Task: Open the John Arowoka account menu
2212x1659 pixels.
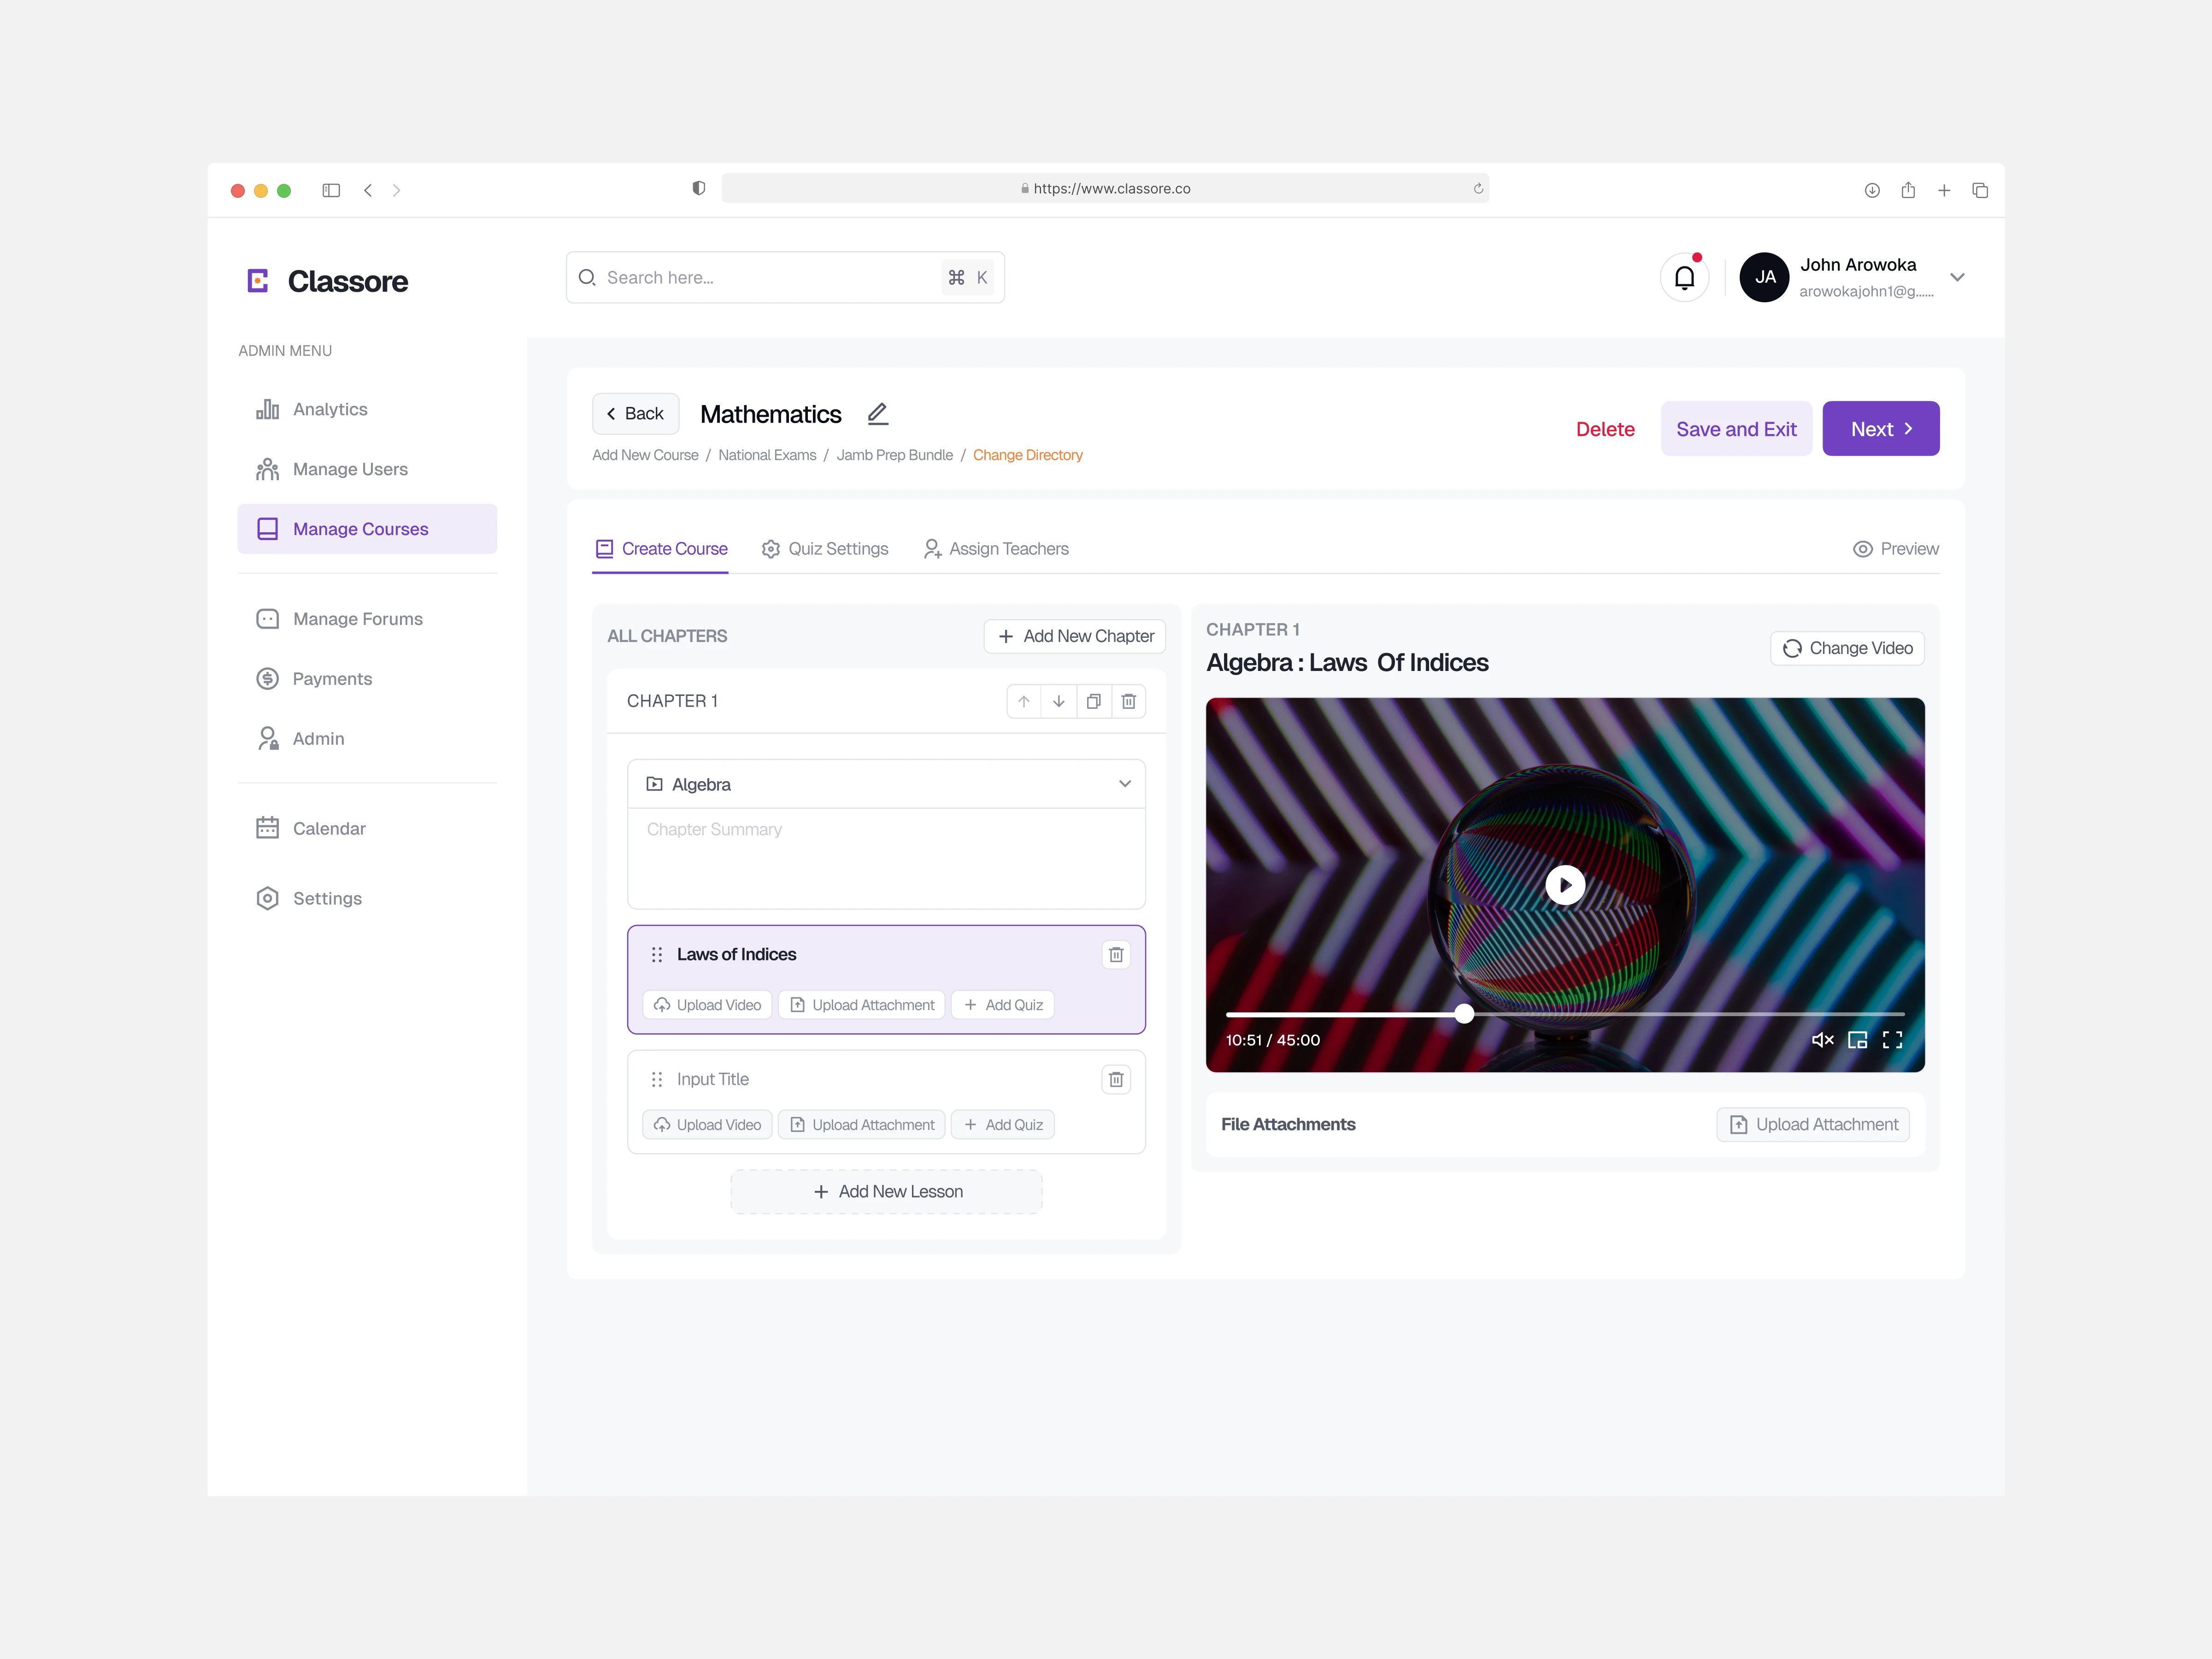Action: tap(1957, 278)
